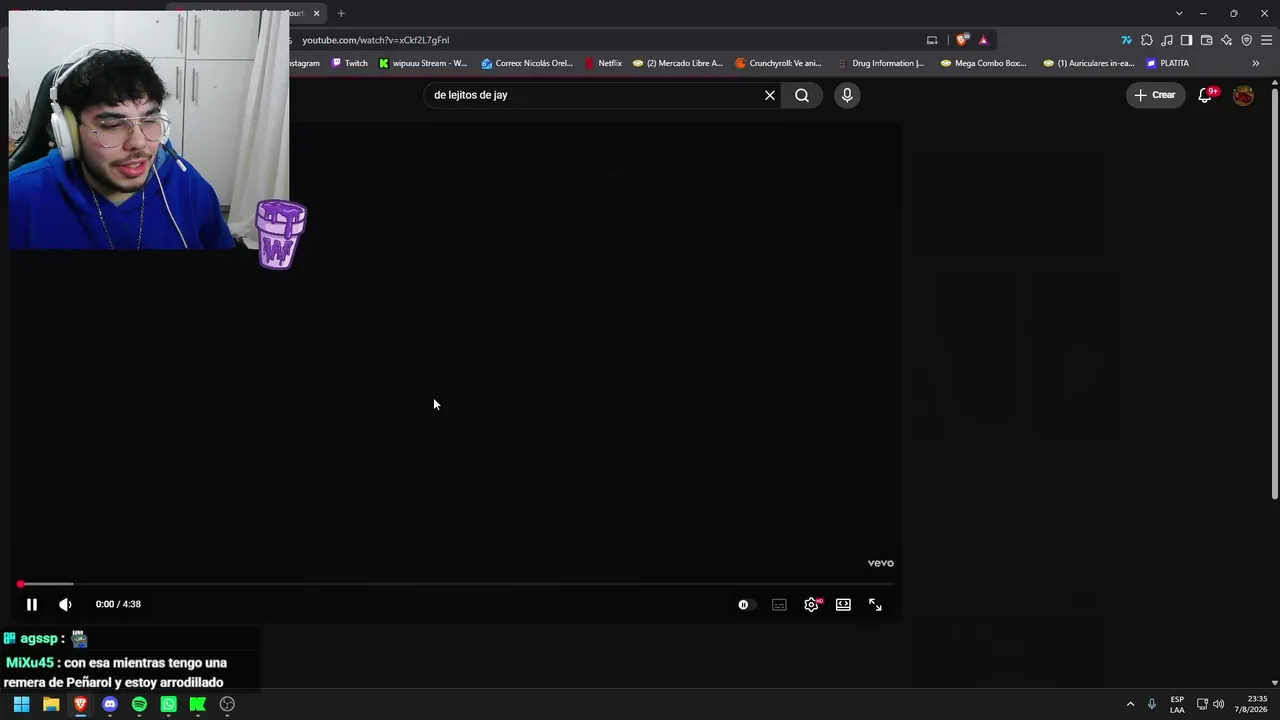Open a new browser tab
Image resolution: width=1280 pixels, height=720 pixels.
coord(341,13)
